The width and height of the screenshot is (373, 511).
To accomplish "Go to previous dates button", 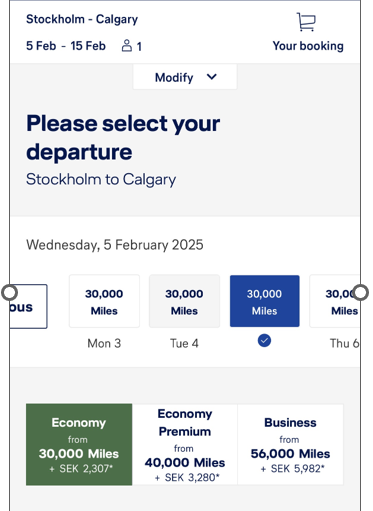I will [x=28, y=306].
